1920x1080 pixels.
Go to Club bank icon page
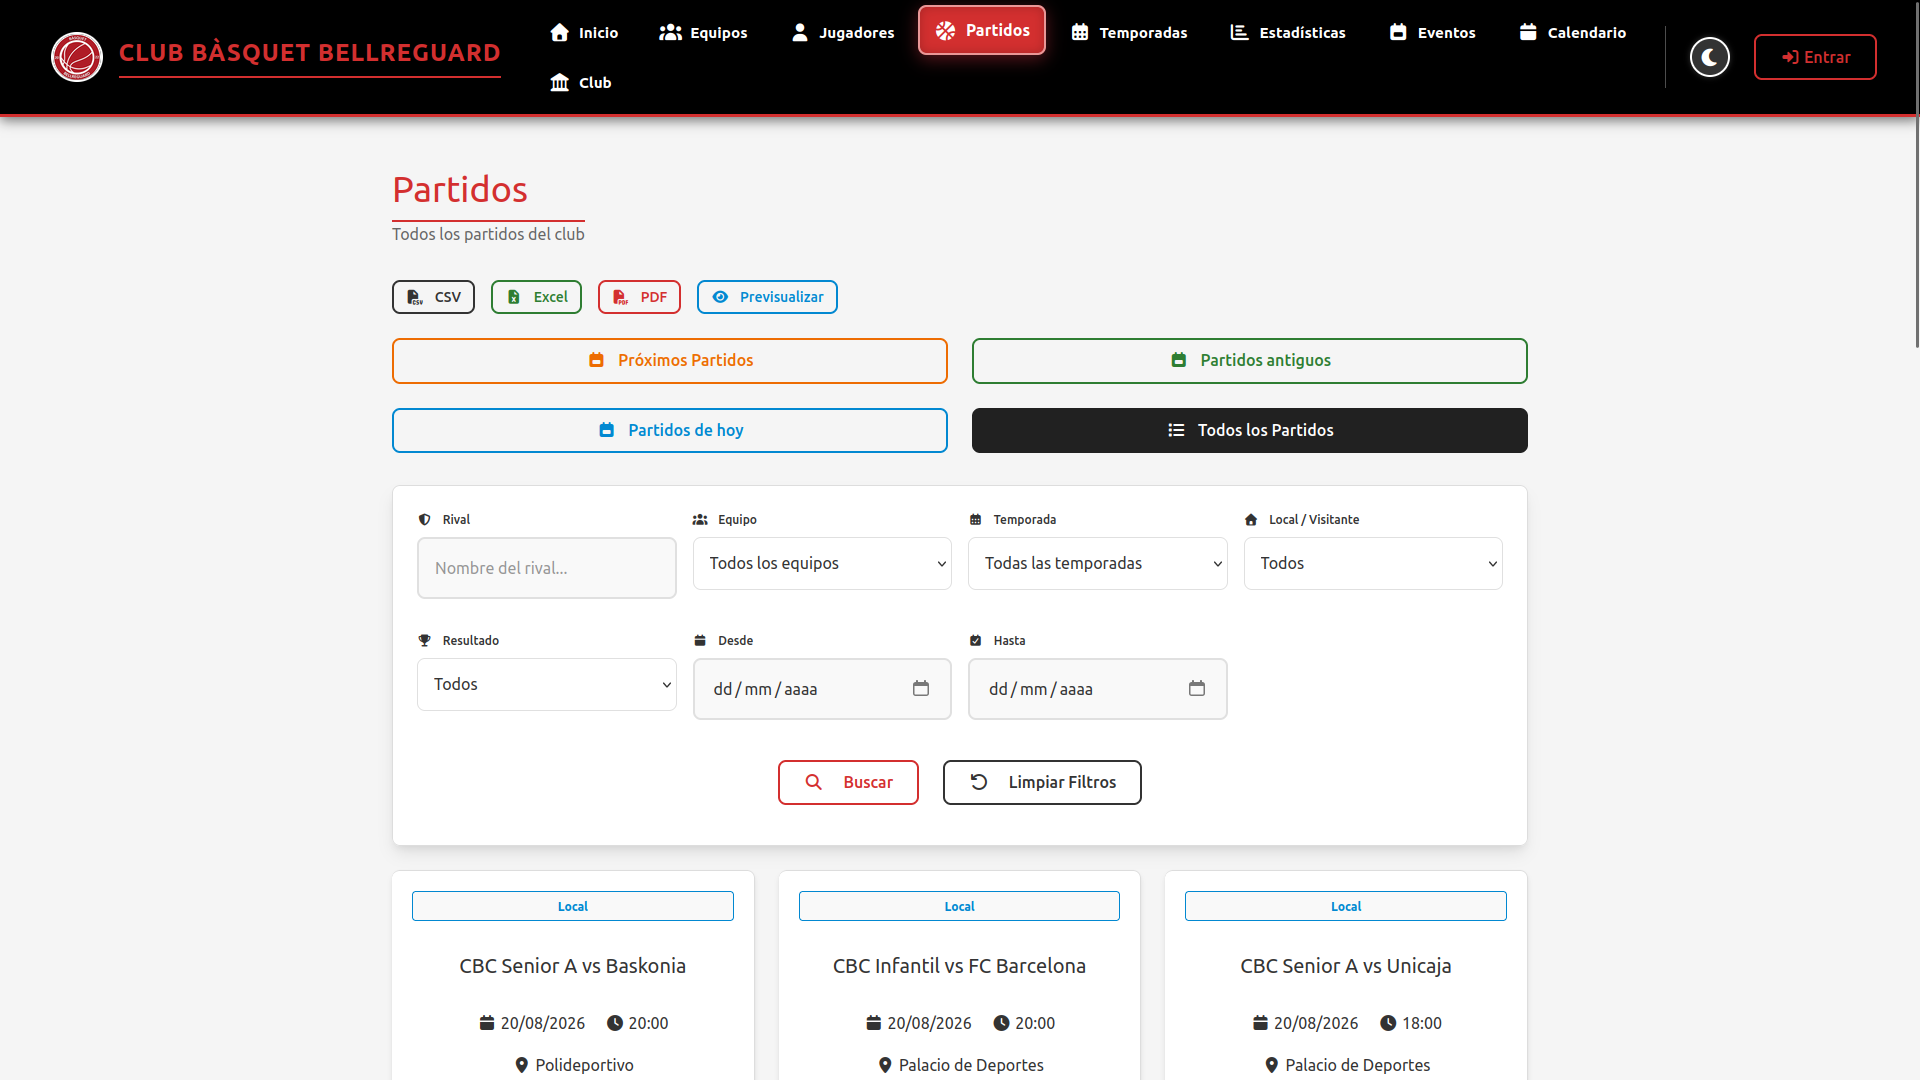pos(581,82)
